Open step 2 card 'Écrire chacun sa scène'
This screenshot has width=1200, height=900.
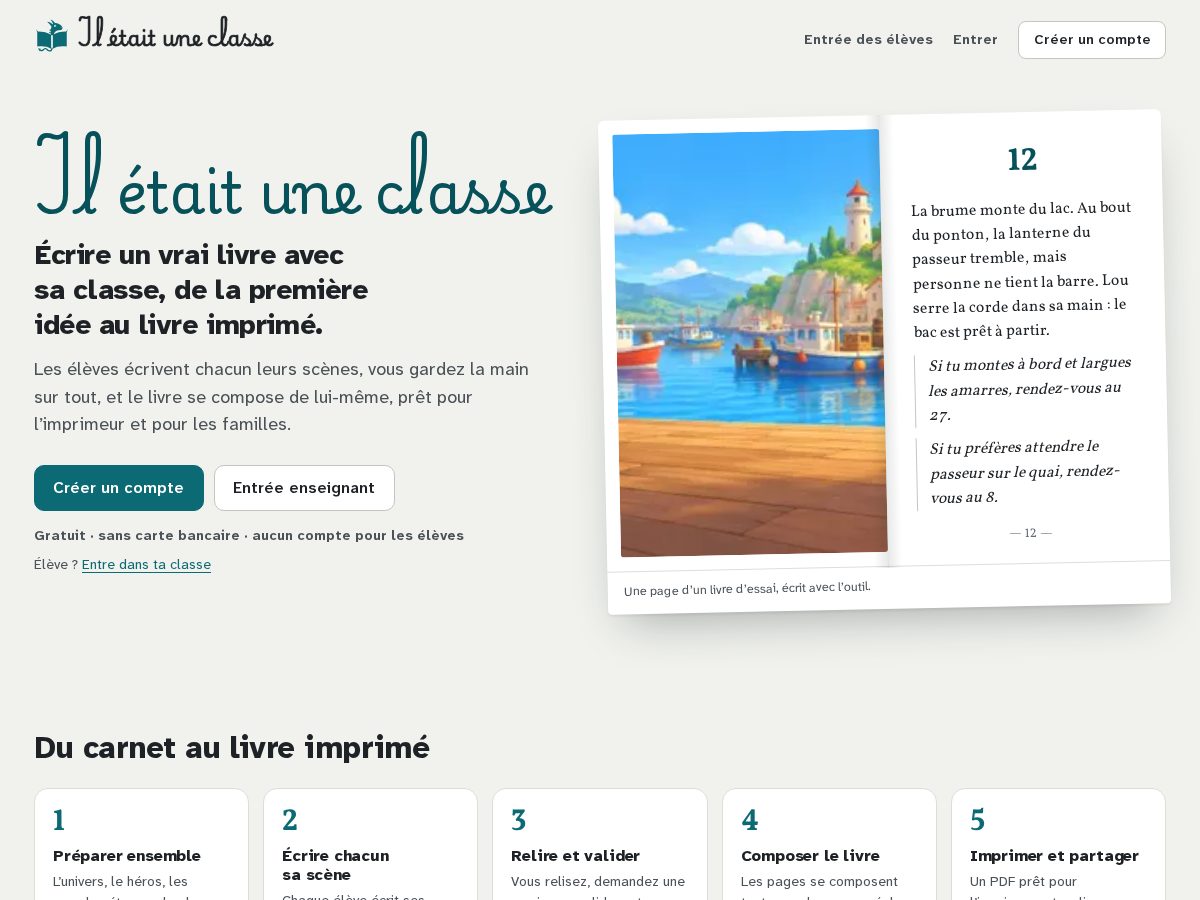pos(370,845)
